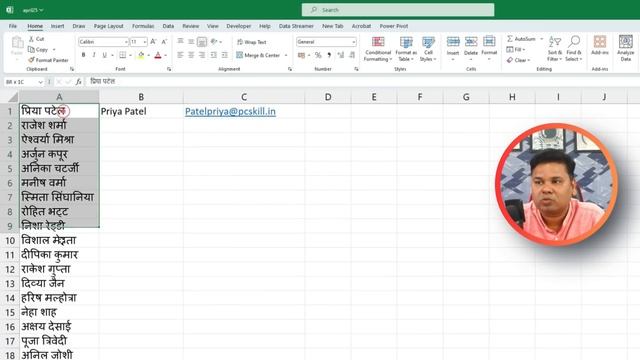Click the Borders icon
The height and width of the screenshot is (360, 640).
[x=122, y=55]
